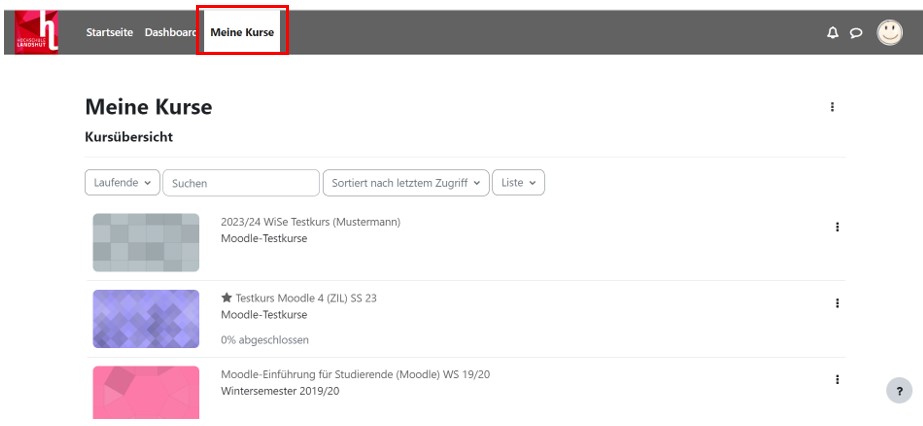This screenshot has height=426, width=923.
Task: Click the Hochschule Landshut logo
Action: click(x=36, y=32)
